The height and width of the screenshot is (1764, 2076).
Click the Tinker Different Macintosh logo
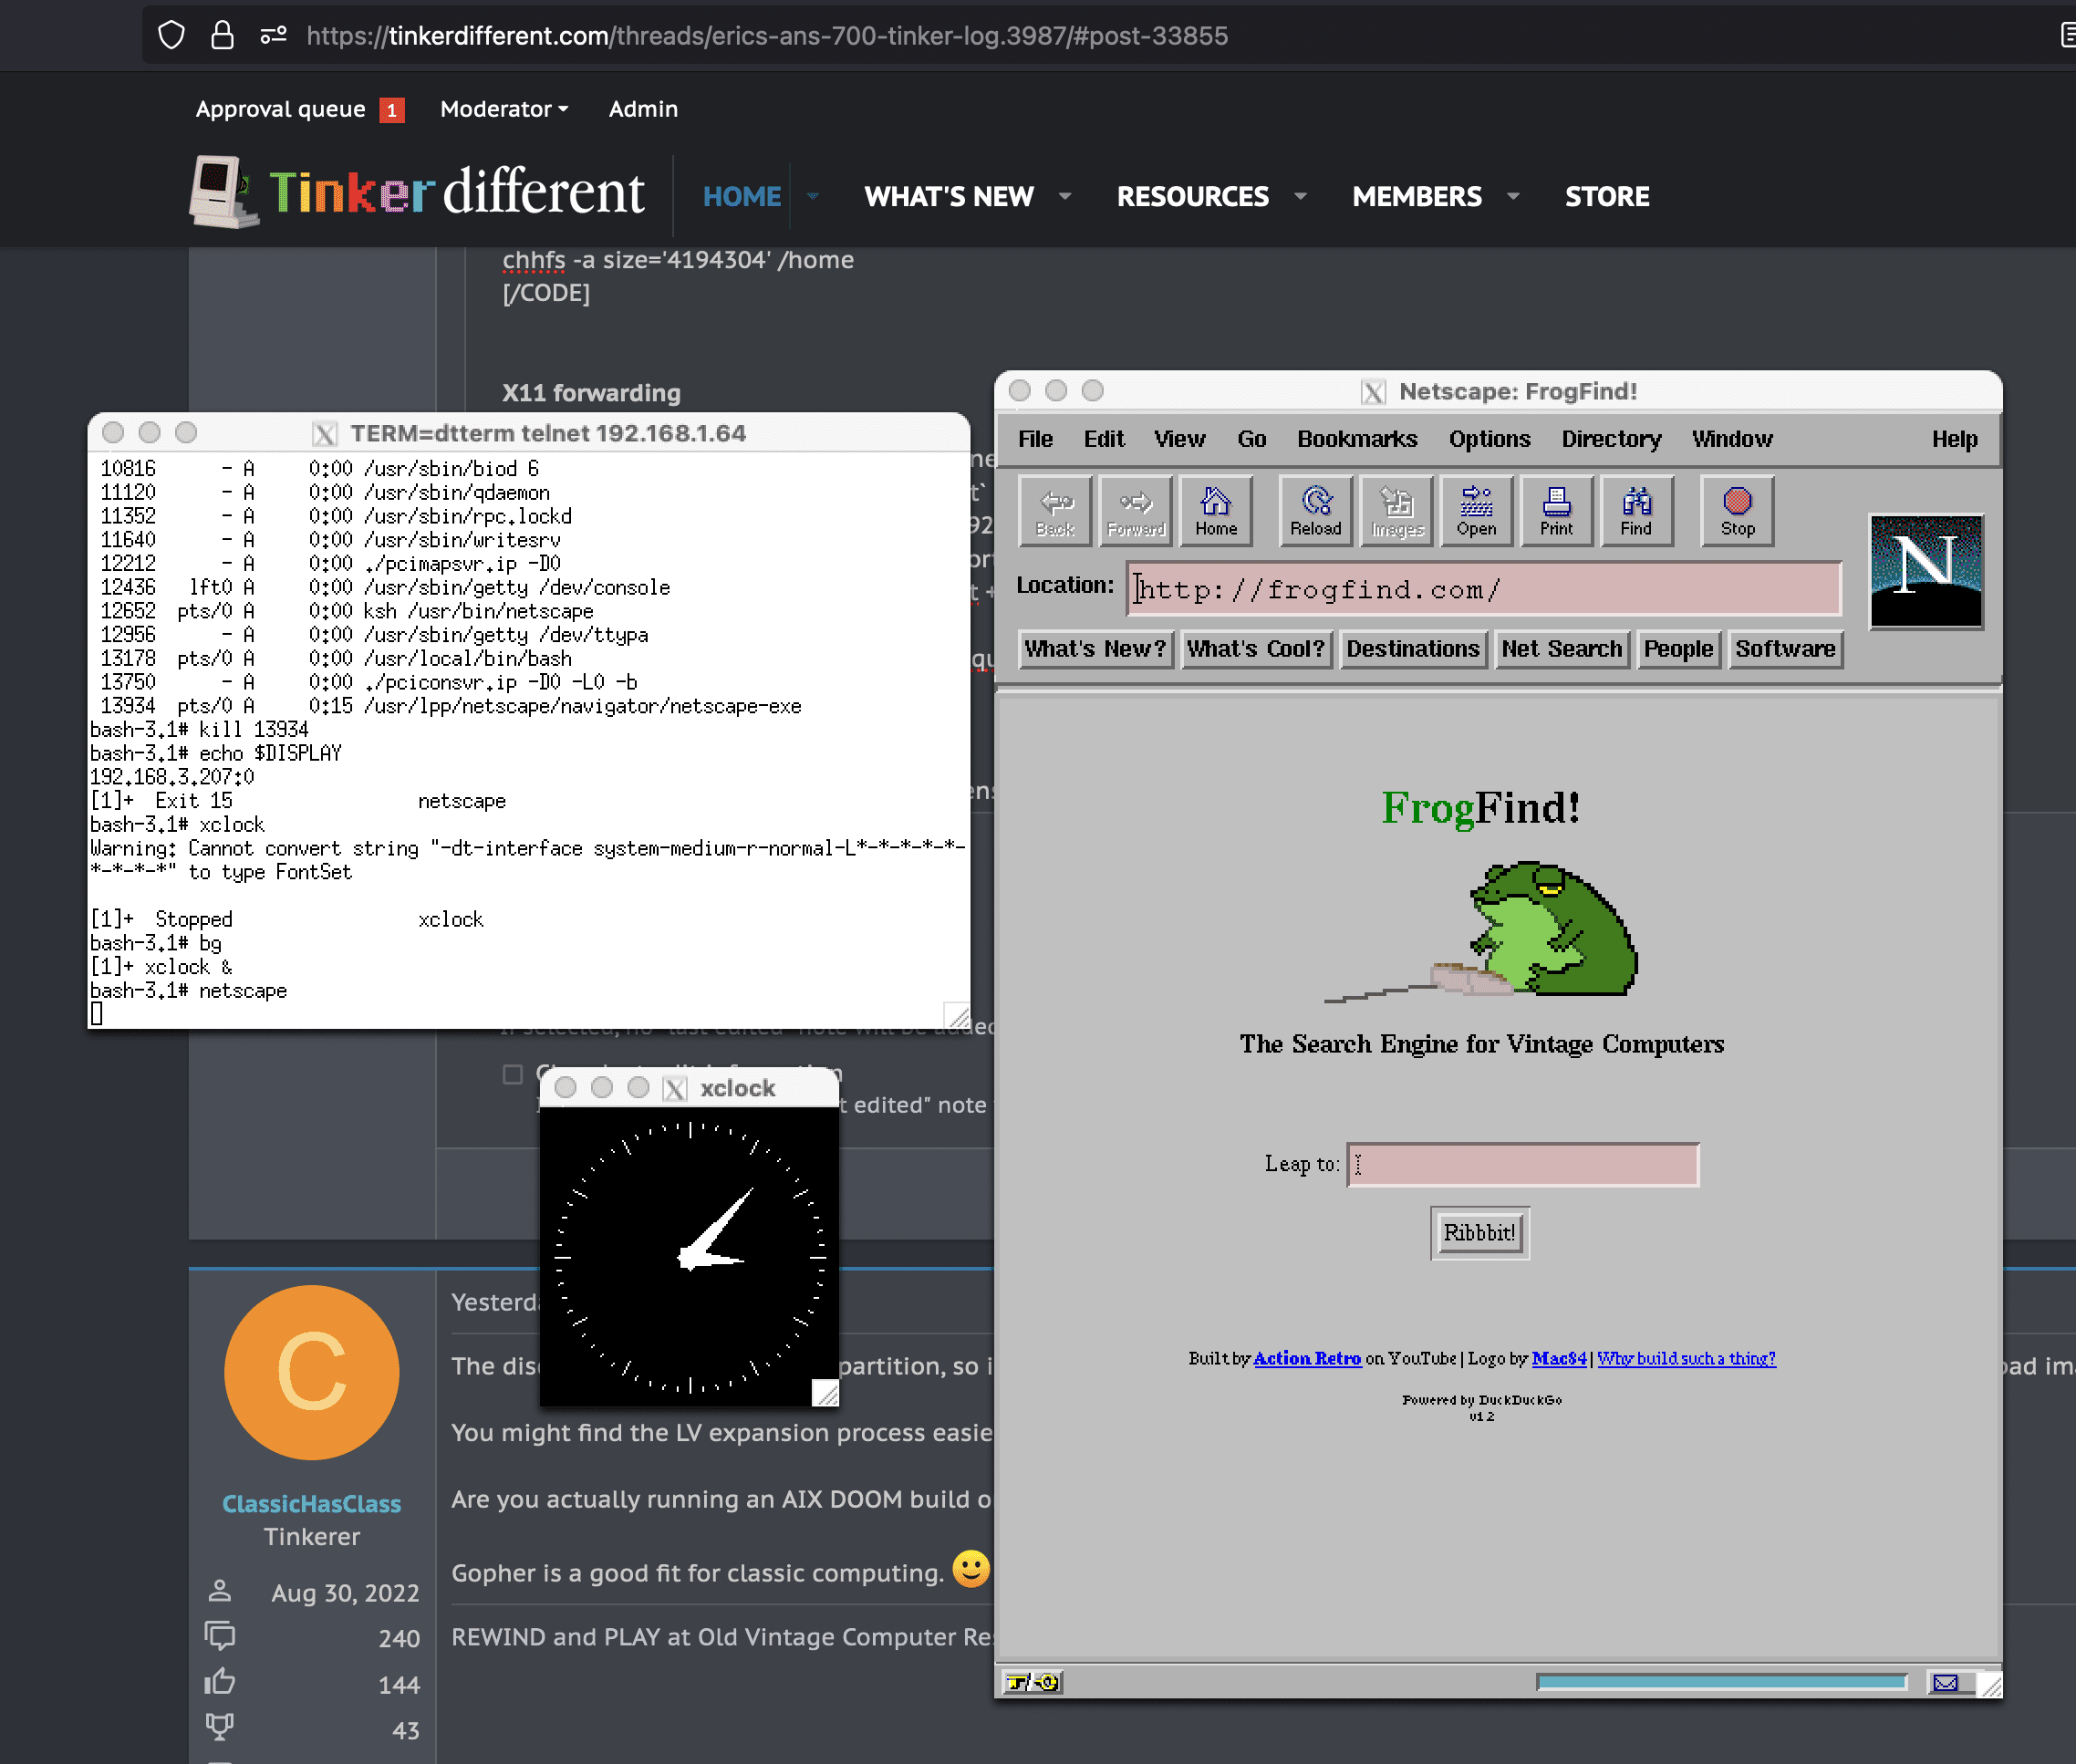point(223,191)
